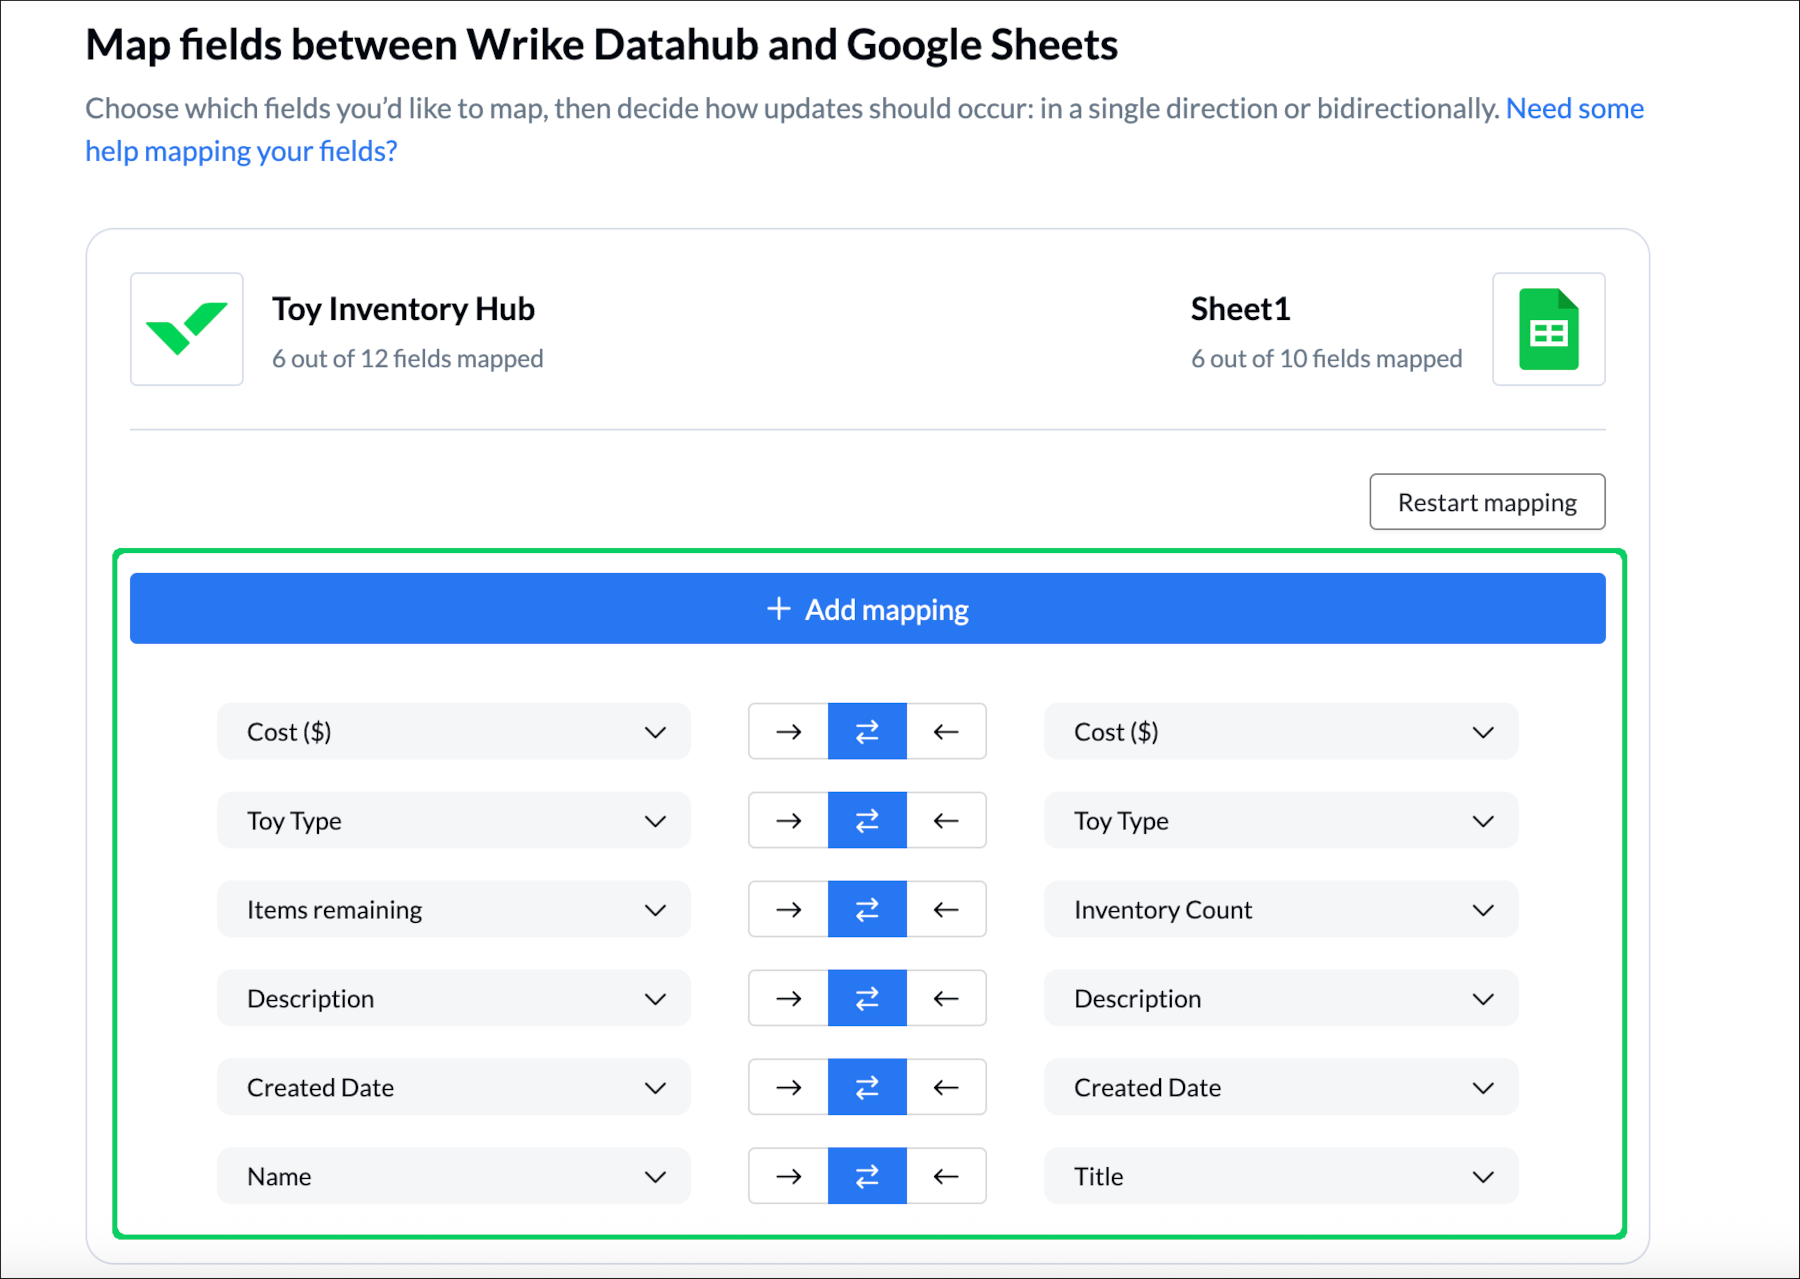Toggle bidirectional sync for Name row

[x=867, y=1177]
